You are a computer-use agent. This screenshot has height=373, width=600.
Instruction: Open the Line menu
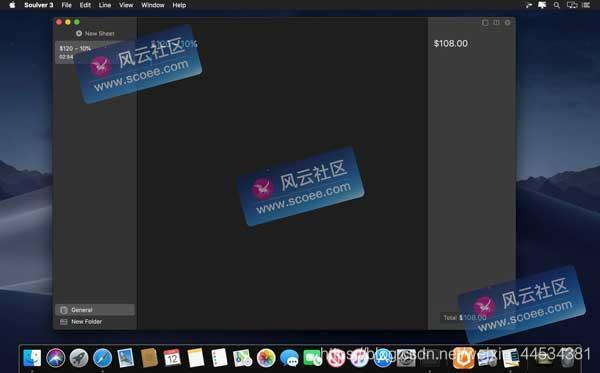pyautogui.click(x=105, y=5)
